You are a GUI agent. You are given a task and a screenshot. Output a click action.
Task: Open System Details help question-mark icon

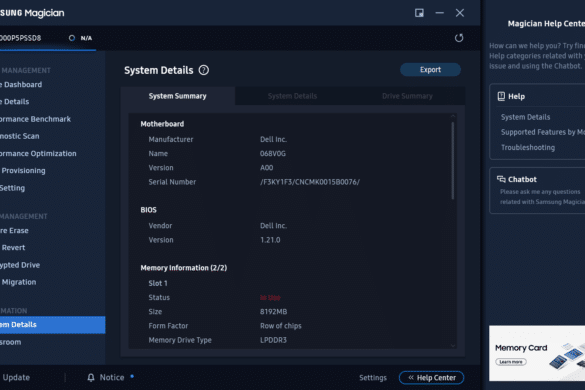204,70
